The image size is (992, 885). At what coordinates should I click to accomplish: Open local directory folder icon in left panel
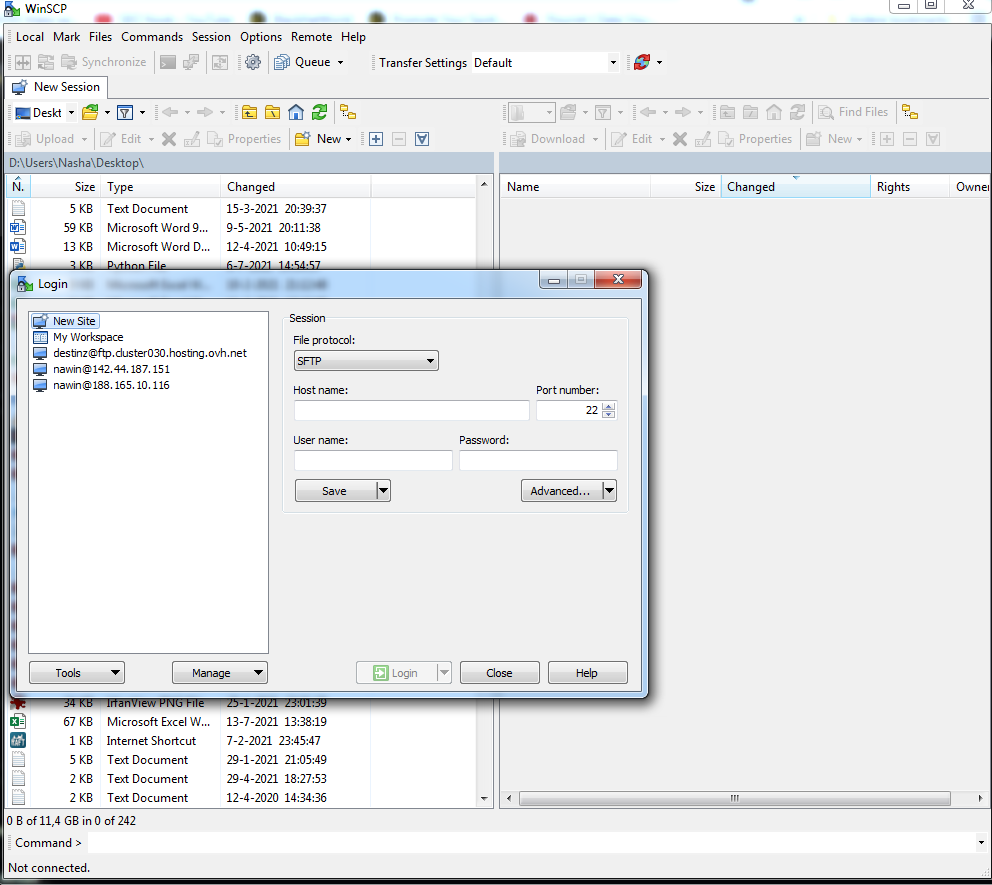90,113
